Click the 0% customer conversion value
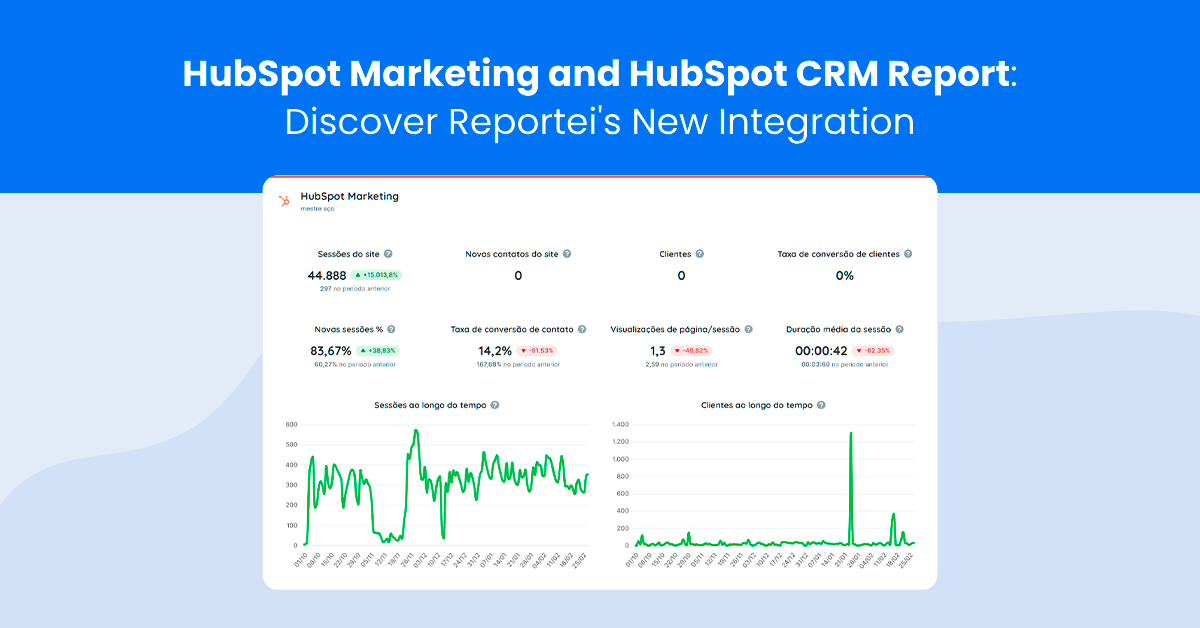 [844, 276]
